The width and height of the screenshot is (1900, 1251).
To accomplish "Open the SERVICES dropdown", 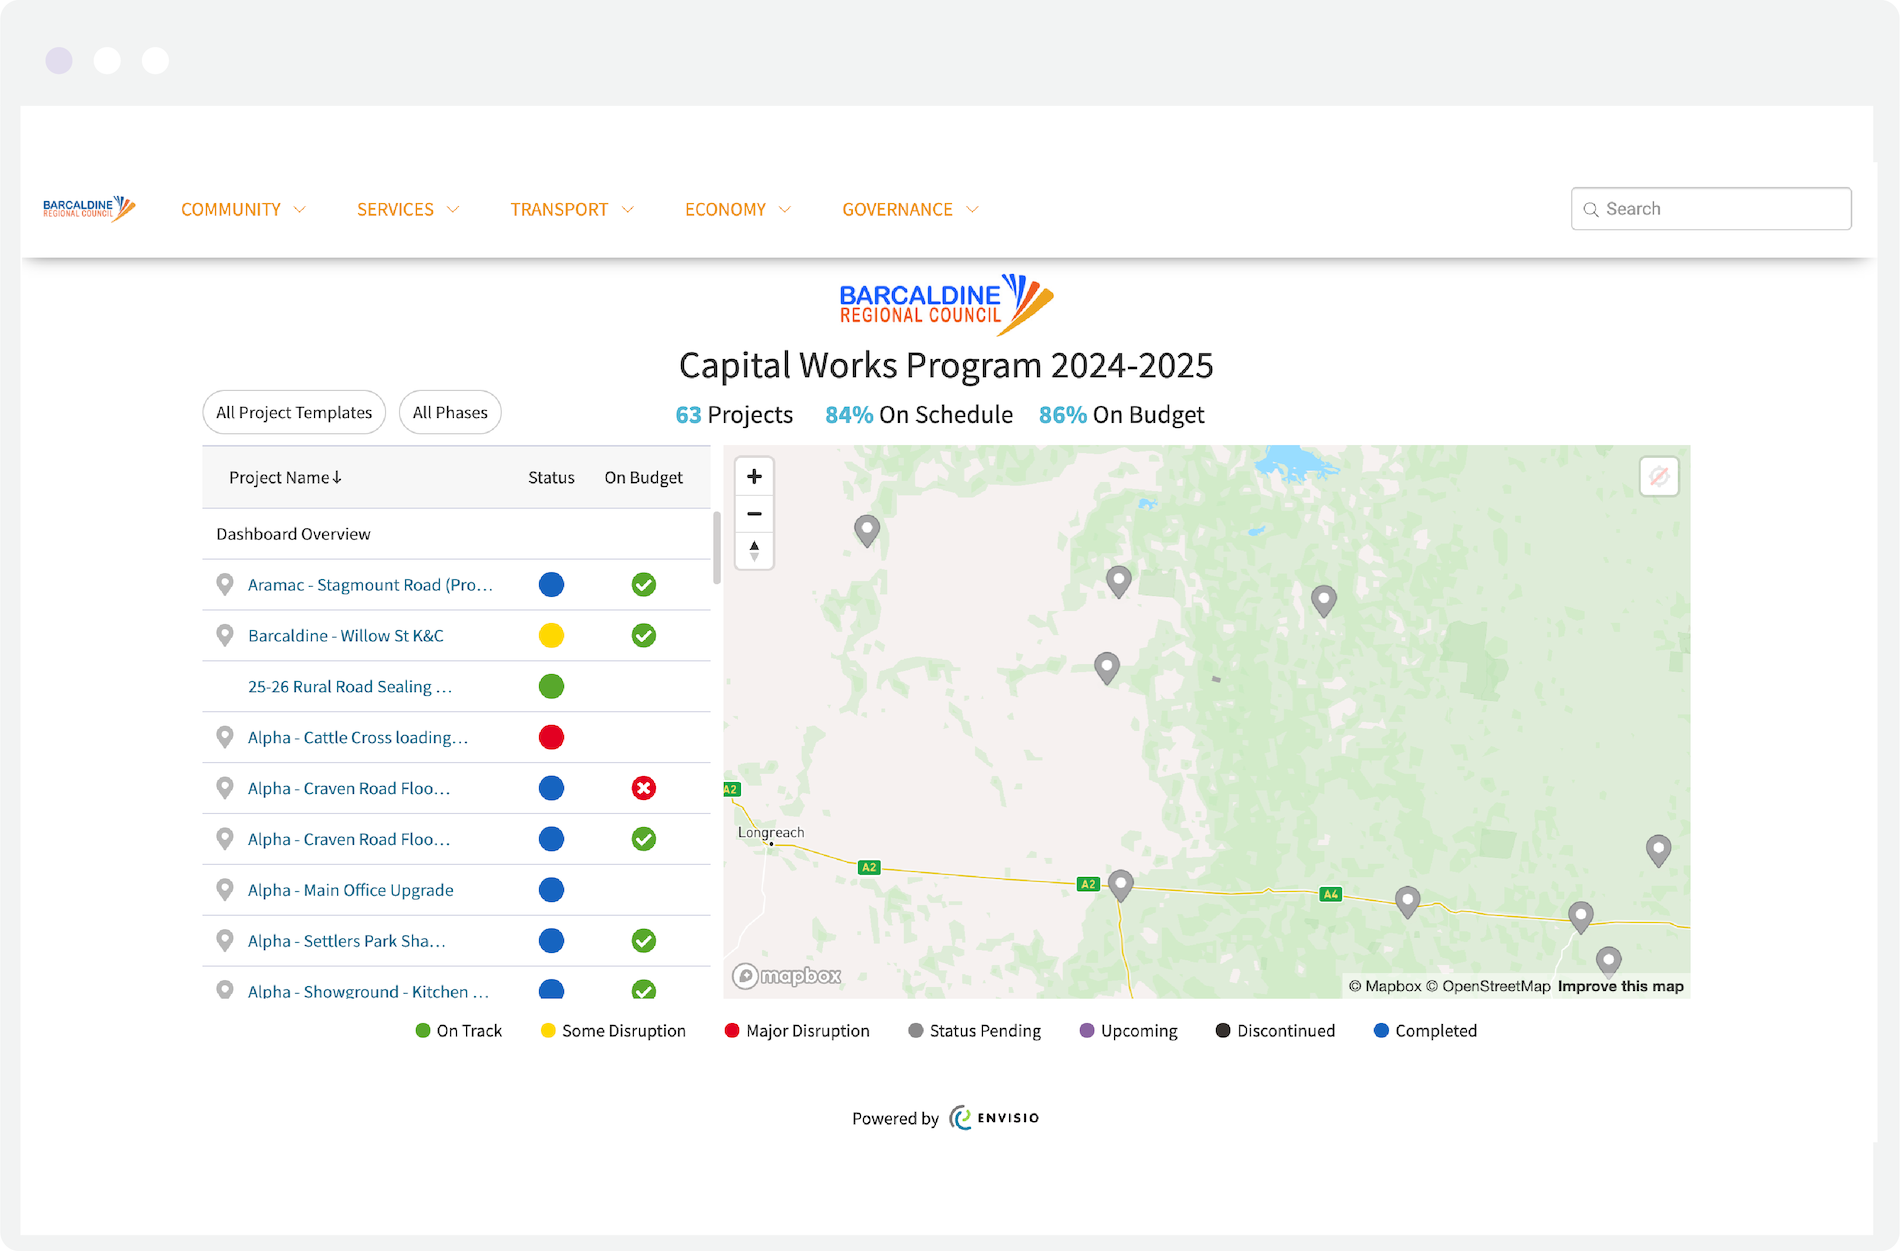I will [407, 209].
